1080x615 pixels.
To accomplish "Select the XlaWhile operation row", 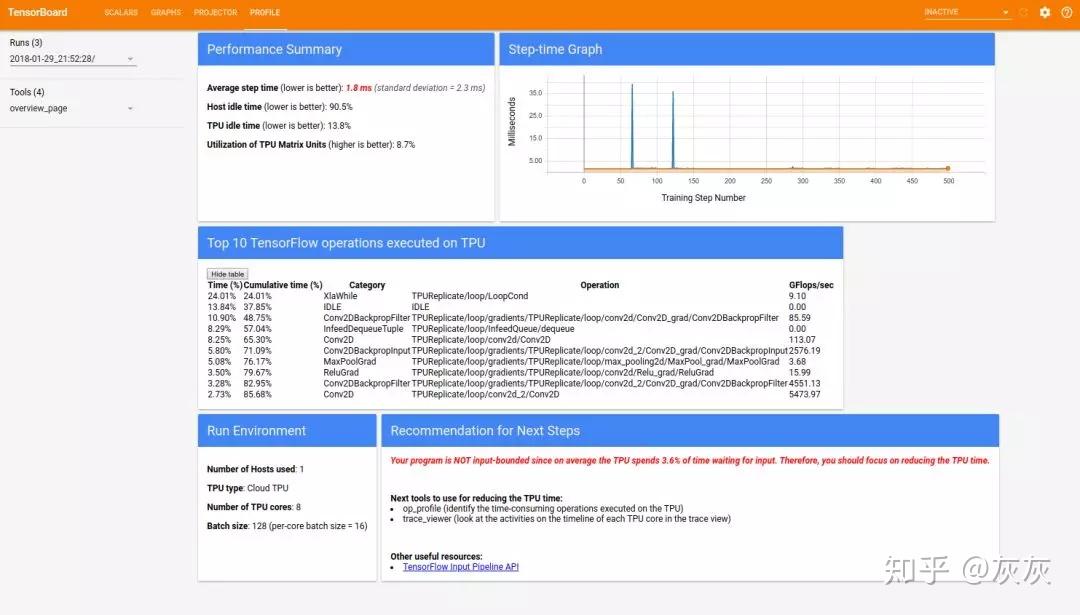I will pyautogui.click(x=521, y=296).
